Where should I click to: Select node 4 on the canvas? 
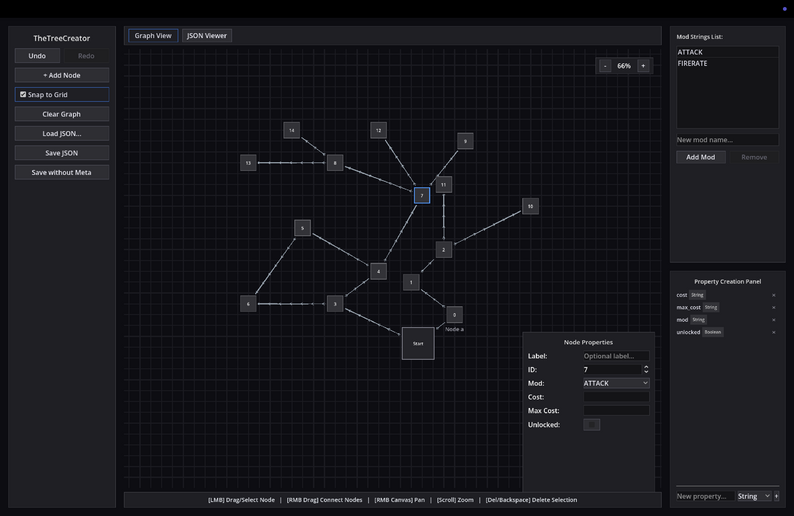[378, 271]
